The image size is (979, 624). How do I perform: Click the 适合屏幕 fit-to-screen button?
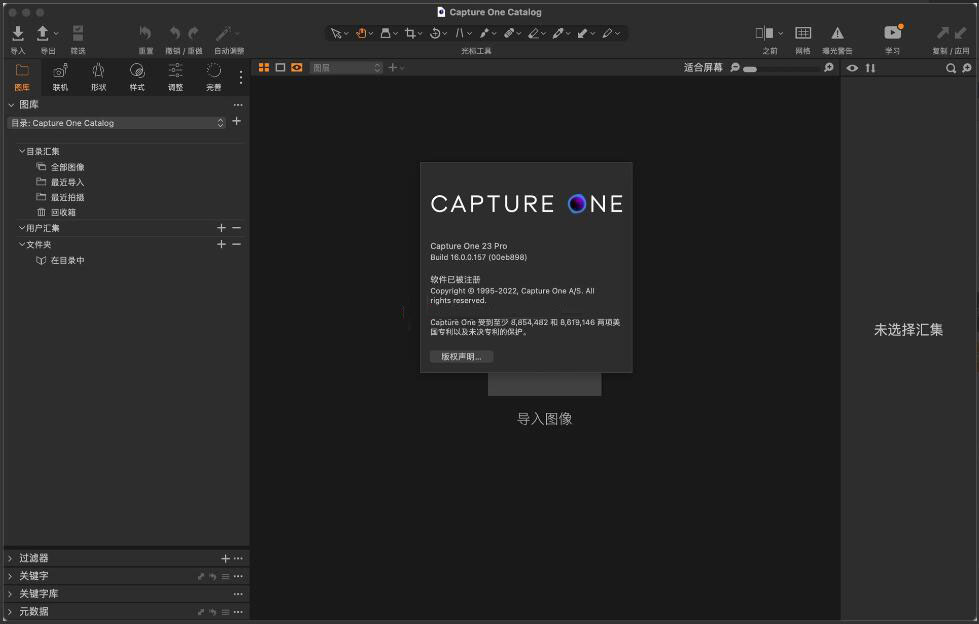click(x=703, y=67)
